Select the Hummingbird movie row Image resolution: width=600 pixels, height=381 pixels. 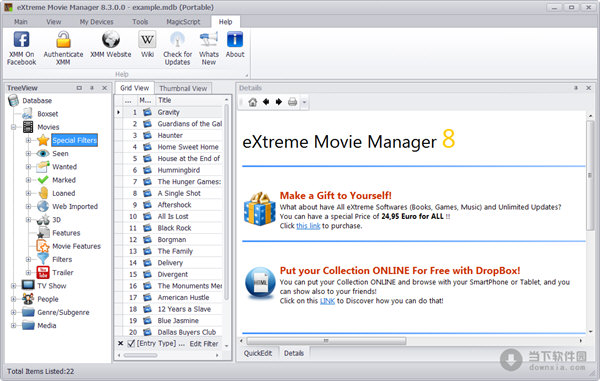click(169, 170)
